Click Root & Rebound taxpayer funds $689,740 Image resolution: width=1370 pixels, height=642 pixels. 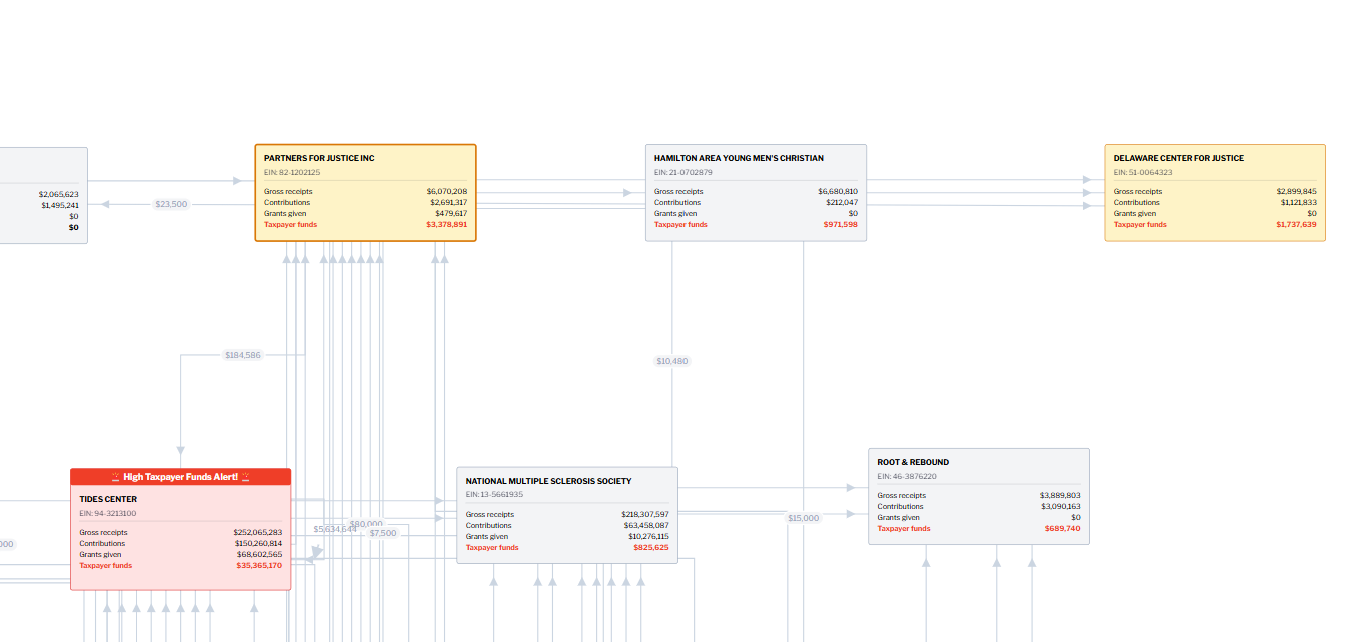pyautogui.click(x=1063, y=528)
